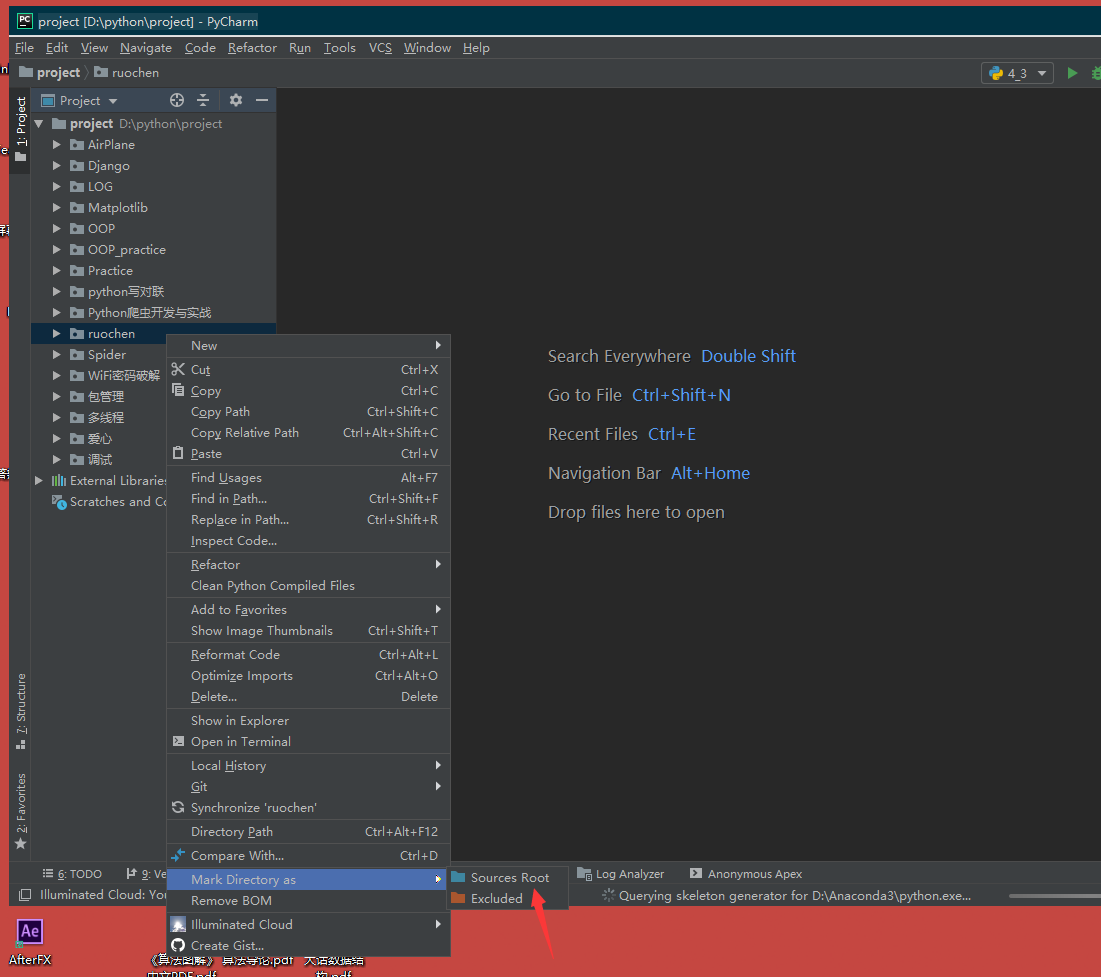The width and height of the screenshot is (1101, 977).
Task: Open the Refactor menu in menu bar
Action: (x=252, y=48)
